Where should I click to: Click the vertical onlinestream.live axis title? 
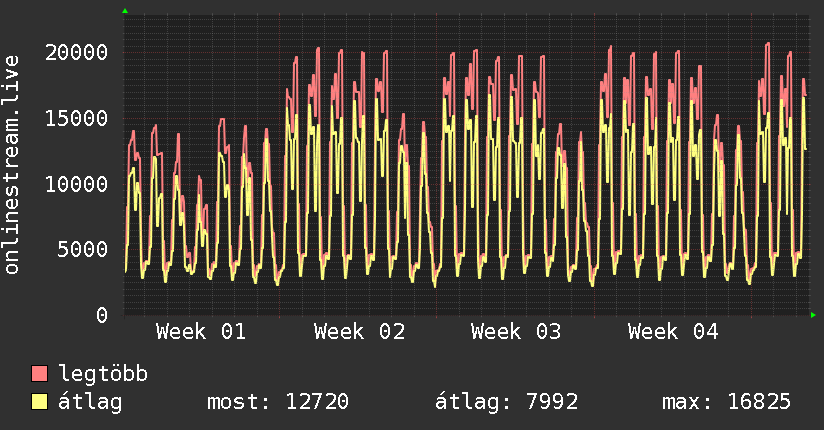point(12,164)
